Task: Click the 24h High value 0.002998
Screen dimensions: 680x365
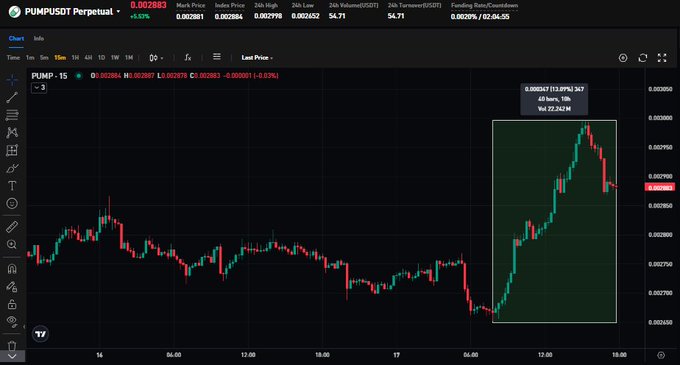Action: (268, 16)
